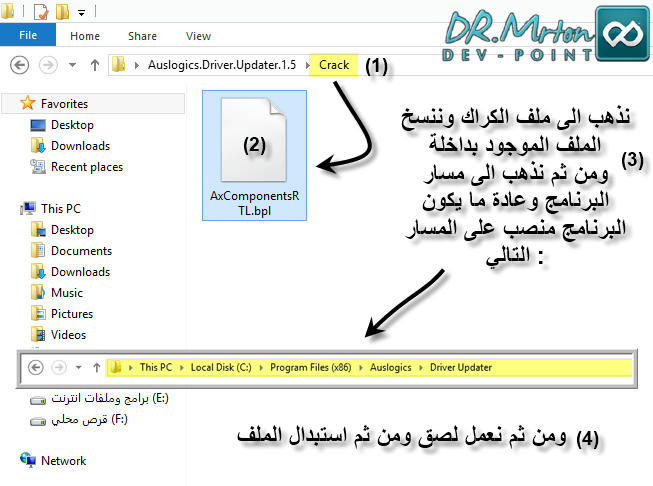
Task: Open Downloads under This PC
Action: (x=80, y=272)
